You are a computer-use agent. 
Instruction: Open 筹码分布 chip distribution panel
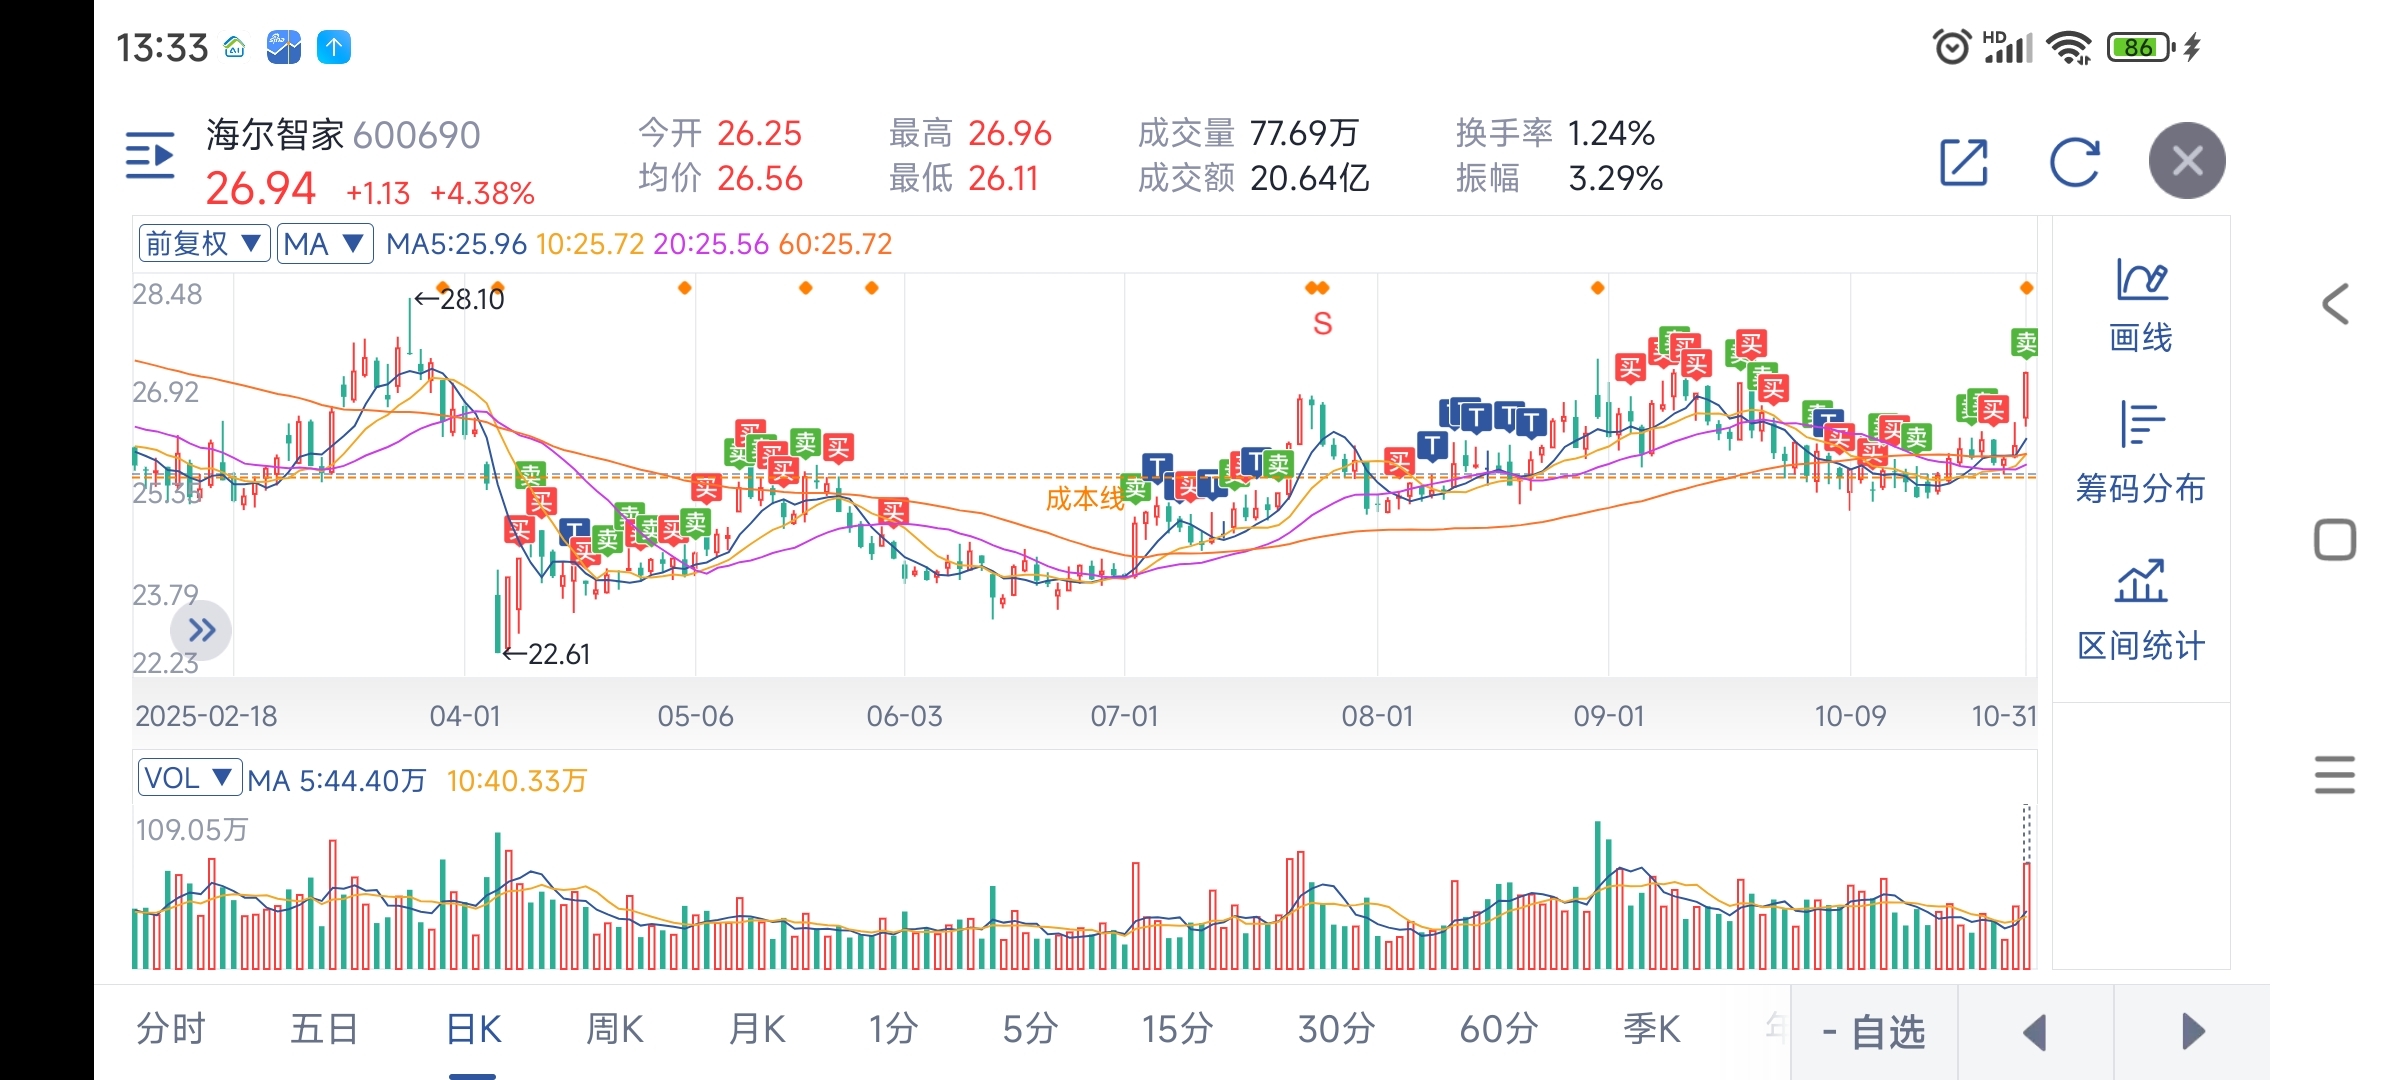click(x=2141, y=453)
